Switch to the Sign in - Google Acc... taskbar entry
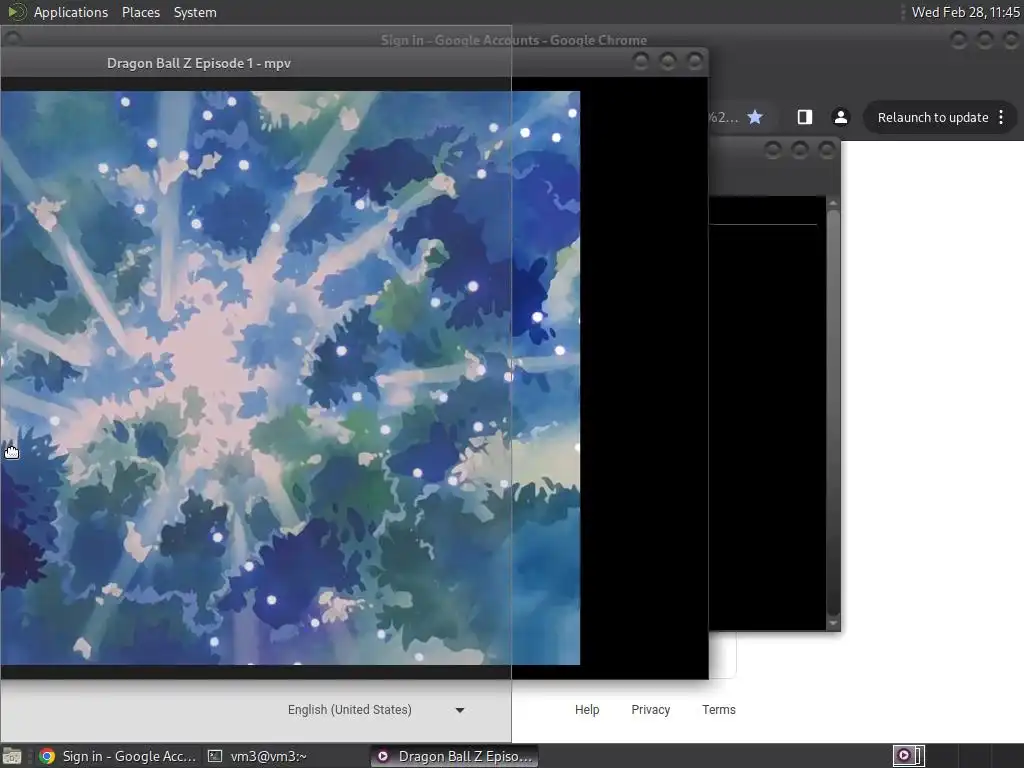The height and width of the screenshot is (768, 1024). coord(118,756)
